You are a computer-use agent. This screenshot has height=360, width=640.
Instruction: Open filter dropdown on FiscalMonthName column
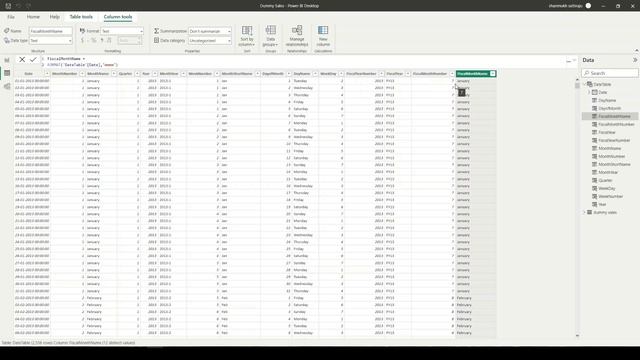click(x=493, y=74)
